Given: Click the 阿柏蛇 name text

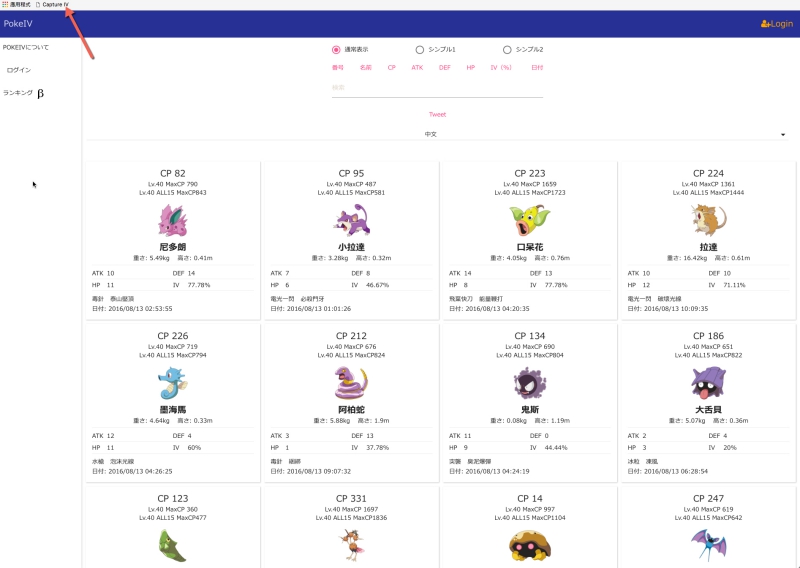Looking at the screenshot, I should (x=352, y=410).
